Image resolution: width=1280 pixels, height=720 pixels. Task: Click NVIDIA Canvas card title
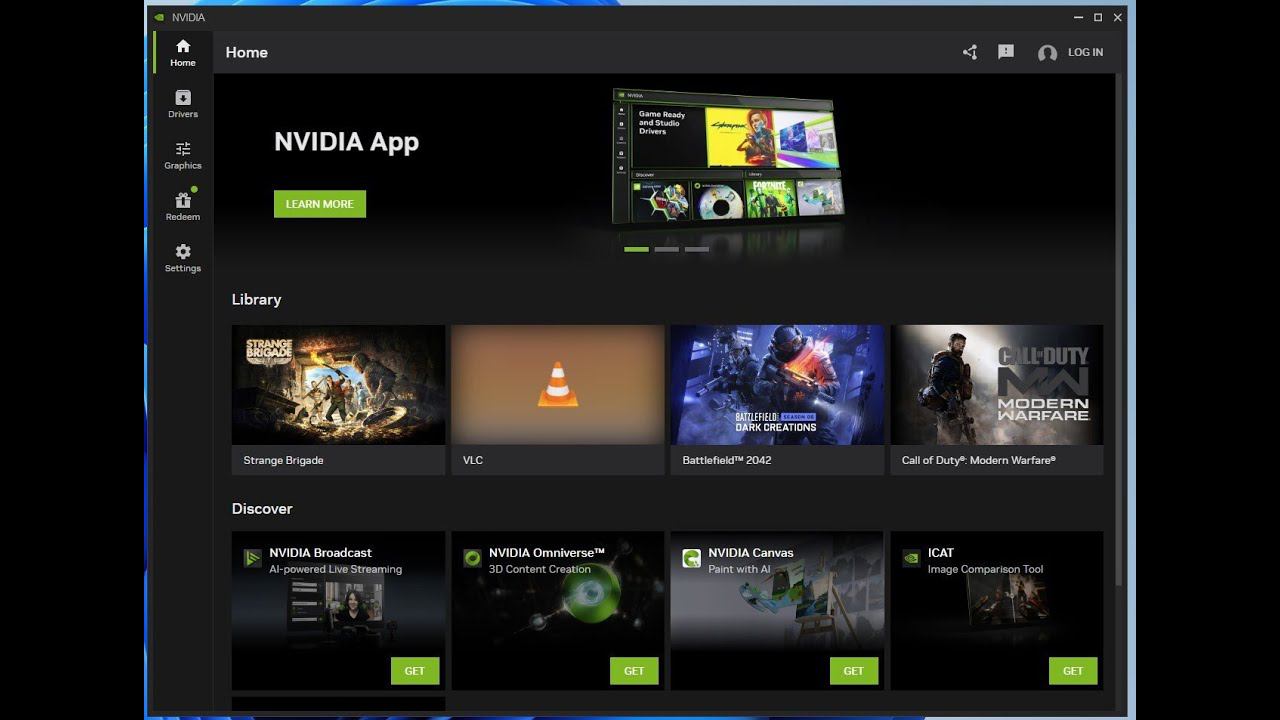point(751,552)
